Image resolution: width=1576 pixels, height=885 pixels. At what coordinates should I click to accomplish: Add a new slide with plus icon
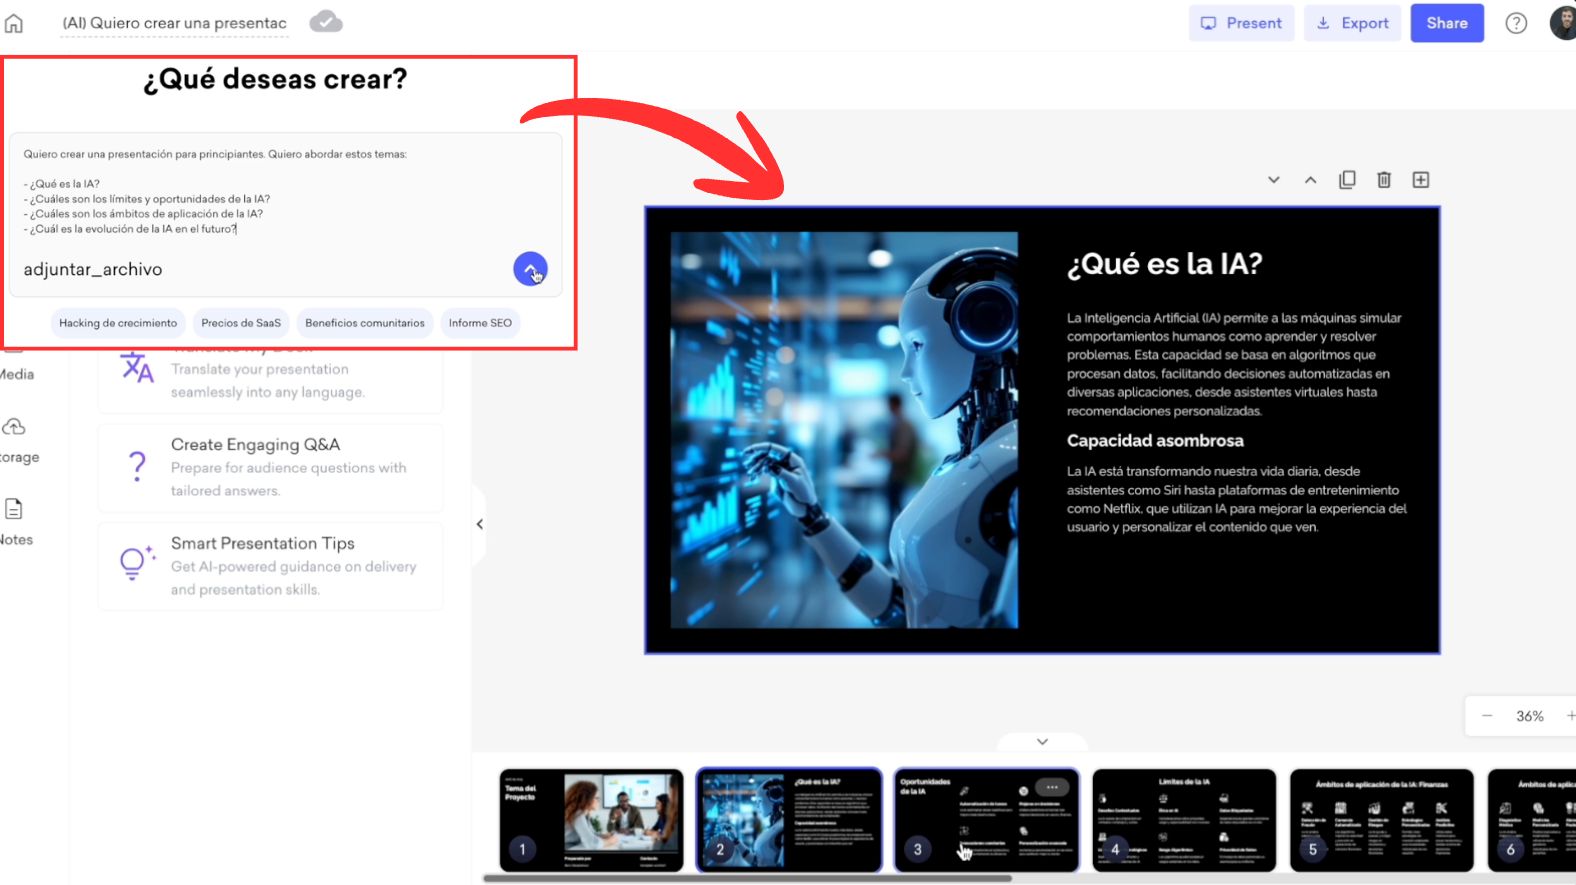(1421, 180)
